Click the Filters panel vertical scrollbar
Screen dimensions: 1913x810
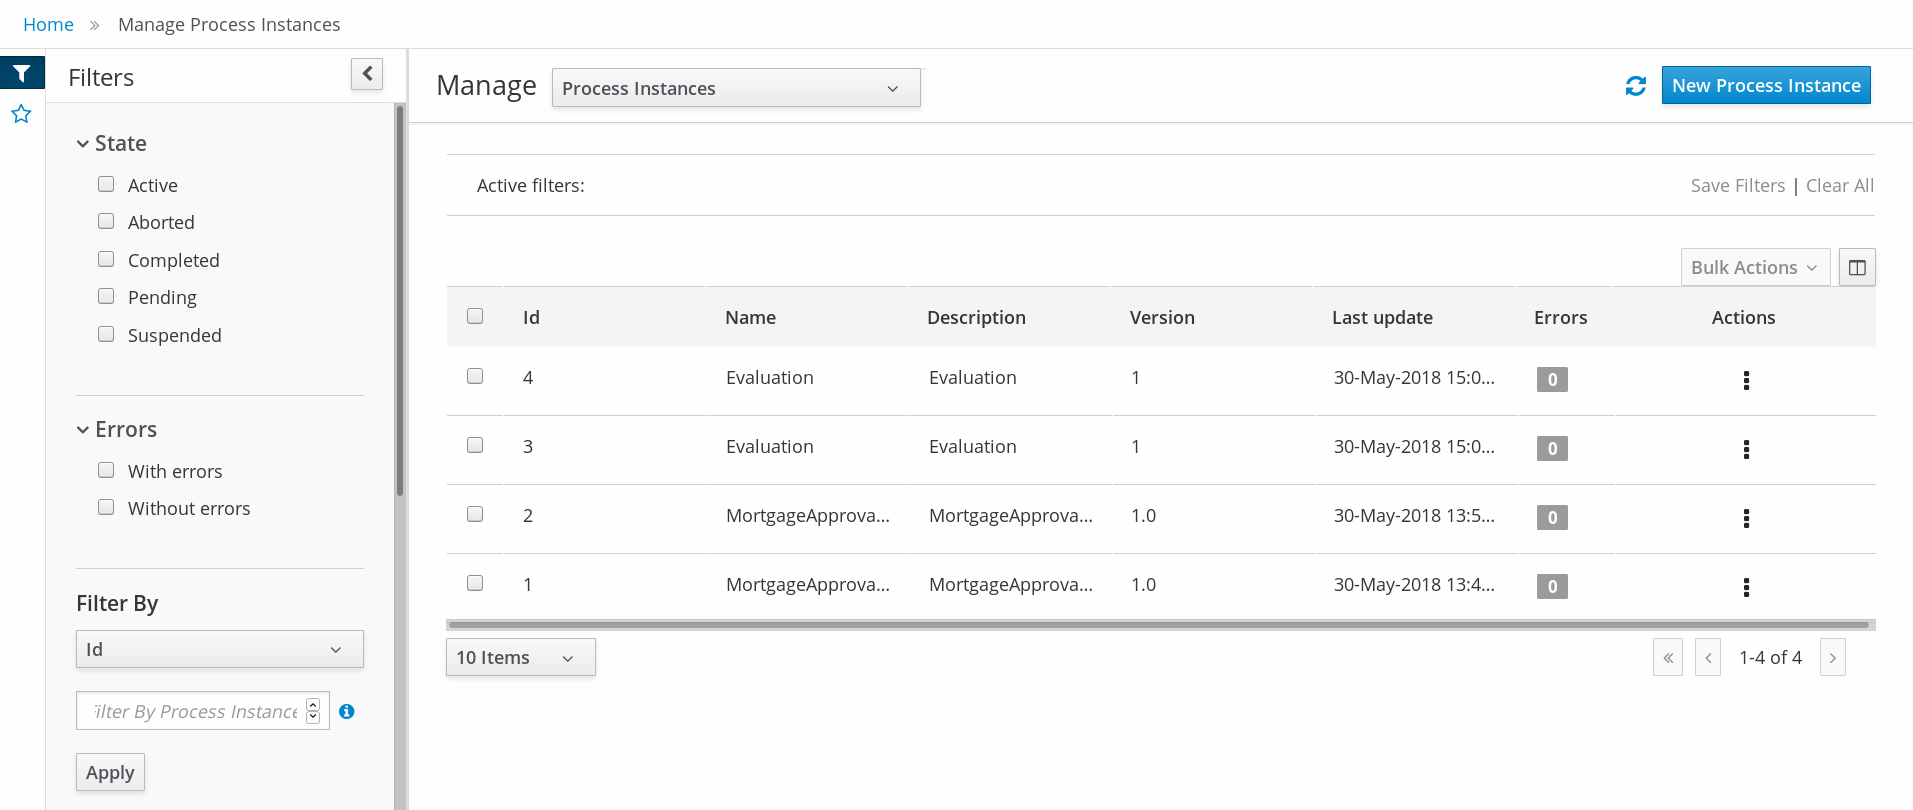[x=400, y=300]
